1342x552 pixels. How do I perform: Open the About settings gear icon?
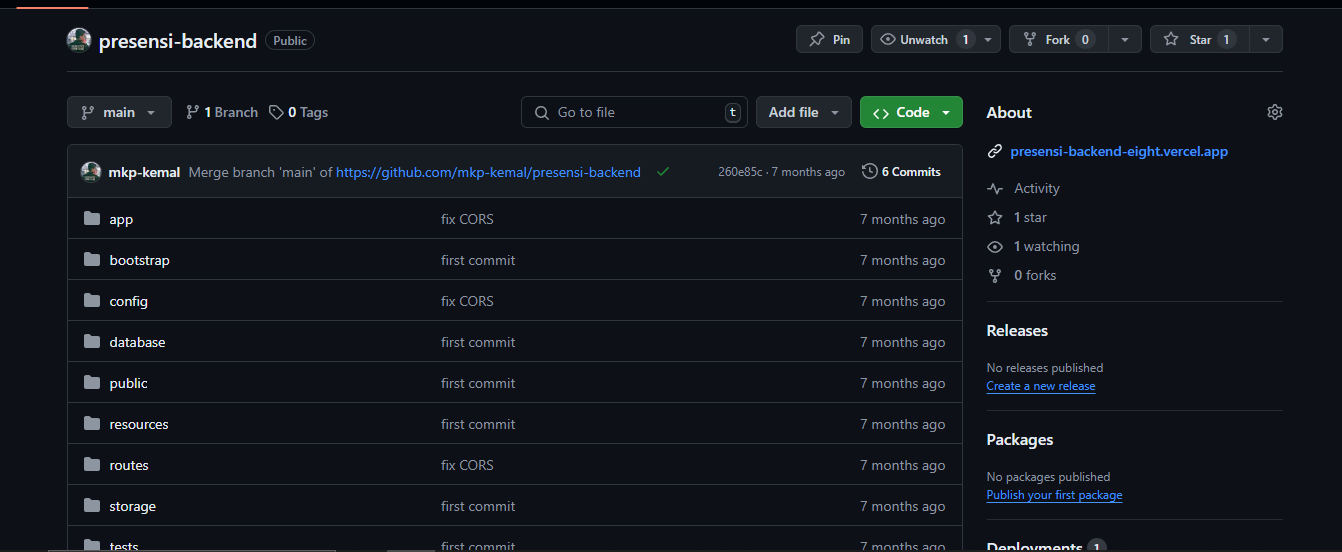pyautogui.click(x=1274, y=112)
